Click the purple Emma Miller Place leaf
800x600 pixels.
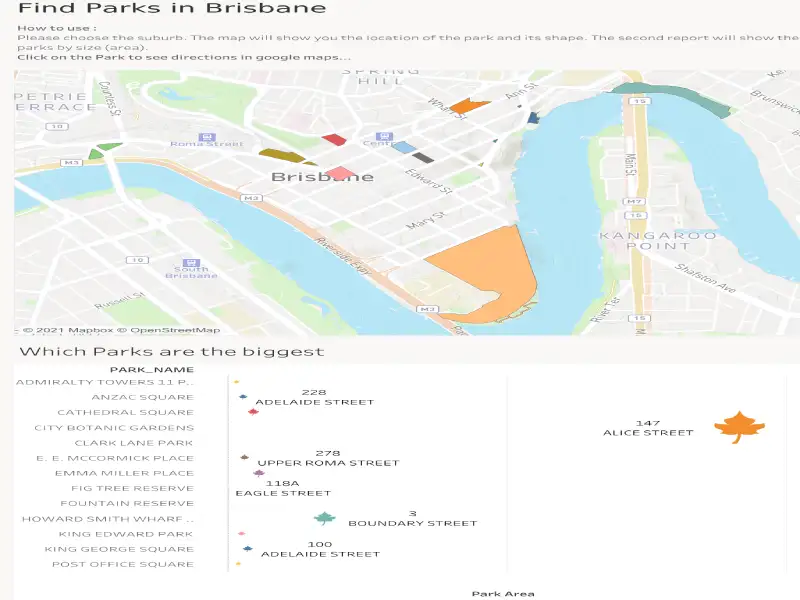[x=259, y=473]
